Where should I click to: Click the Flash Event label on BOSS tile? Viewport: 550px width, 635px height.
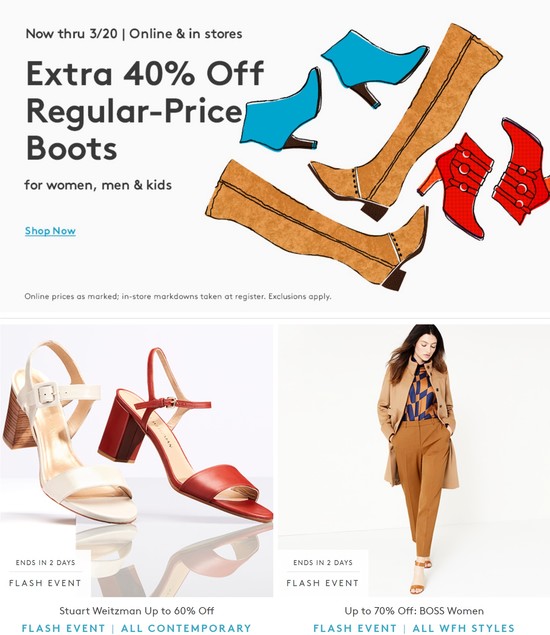322,583
